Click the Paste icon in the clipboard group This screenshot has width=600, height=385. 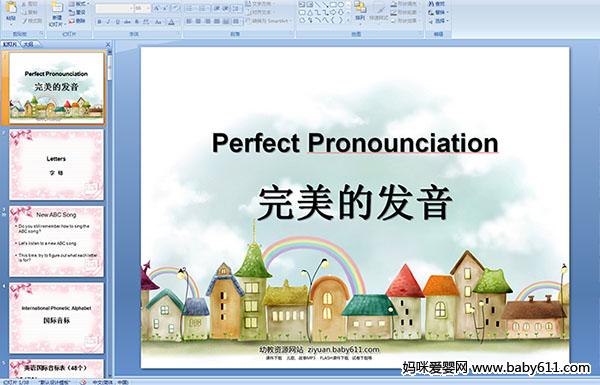point(11,8)
